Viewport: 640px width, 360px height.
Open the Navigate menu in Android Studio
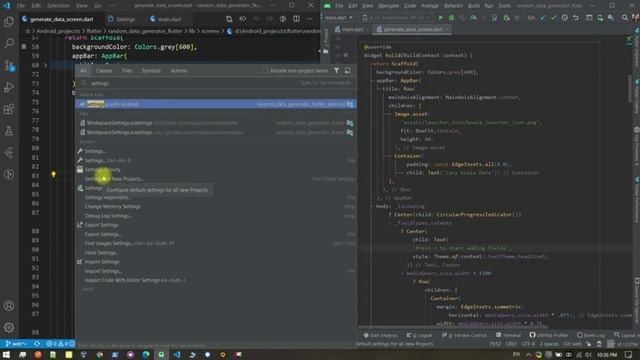pos(389,6)
